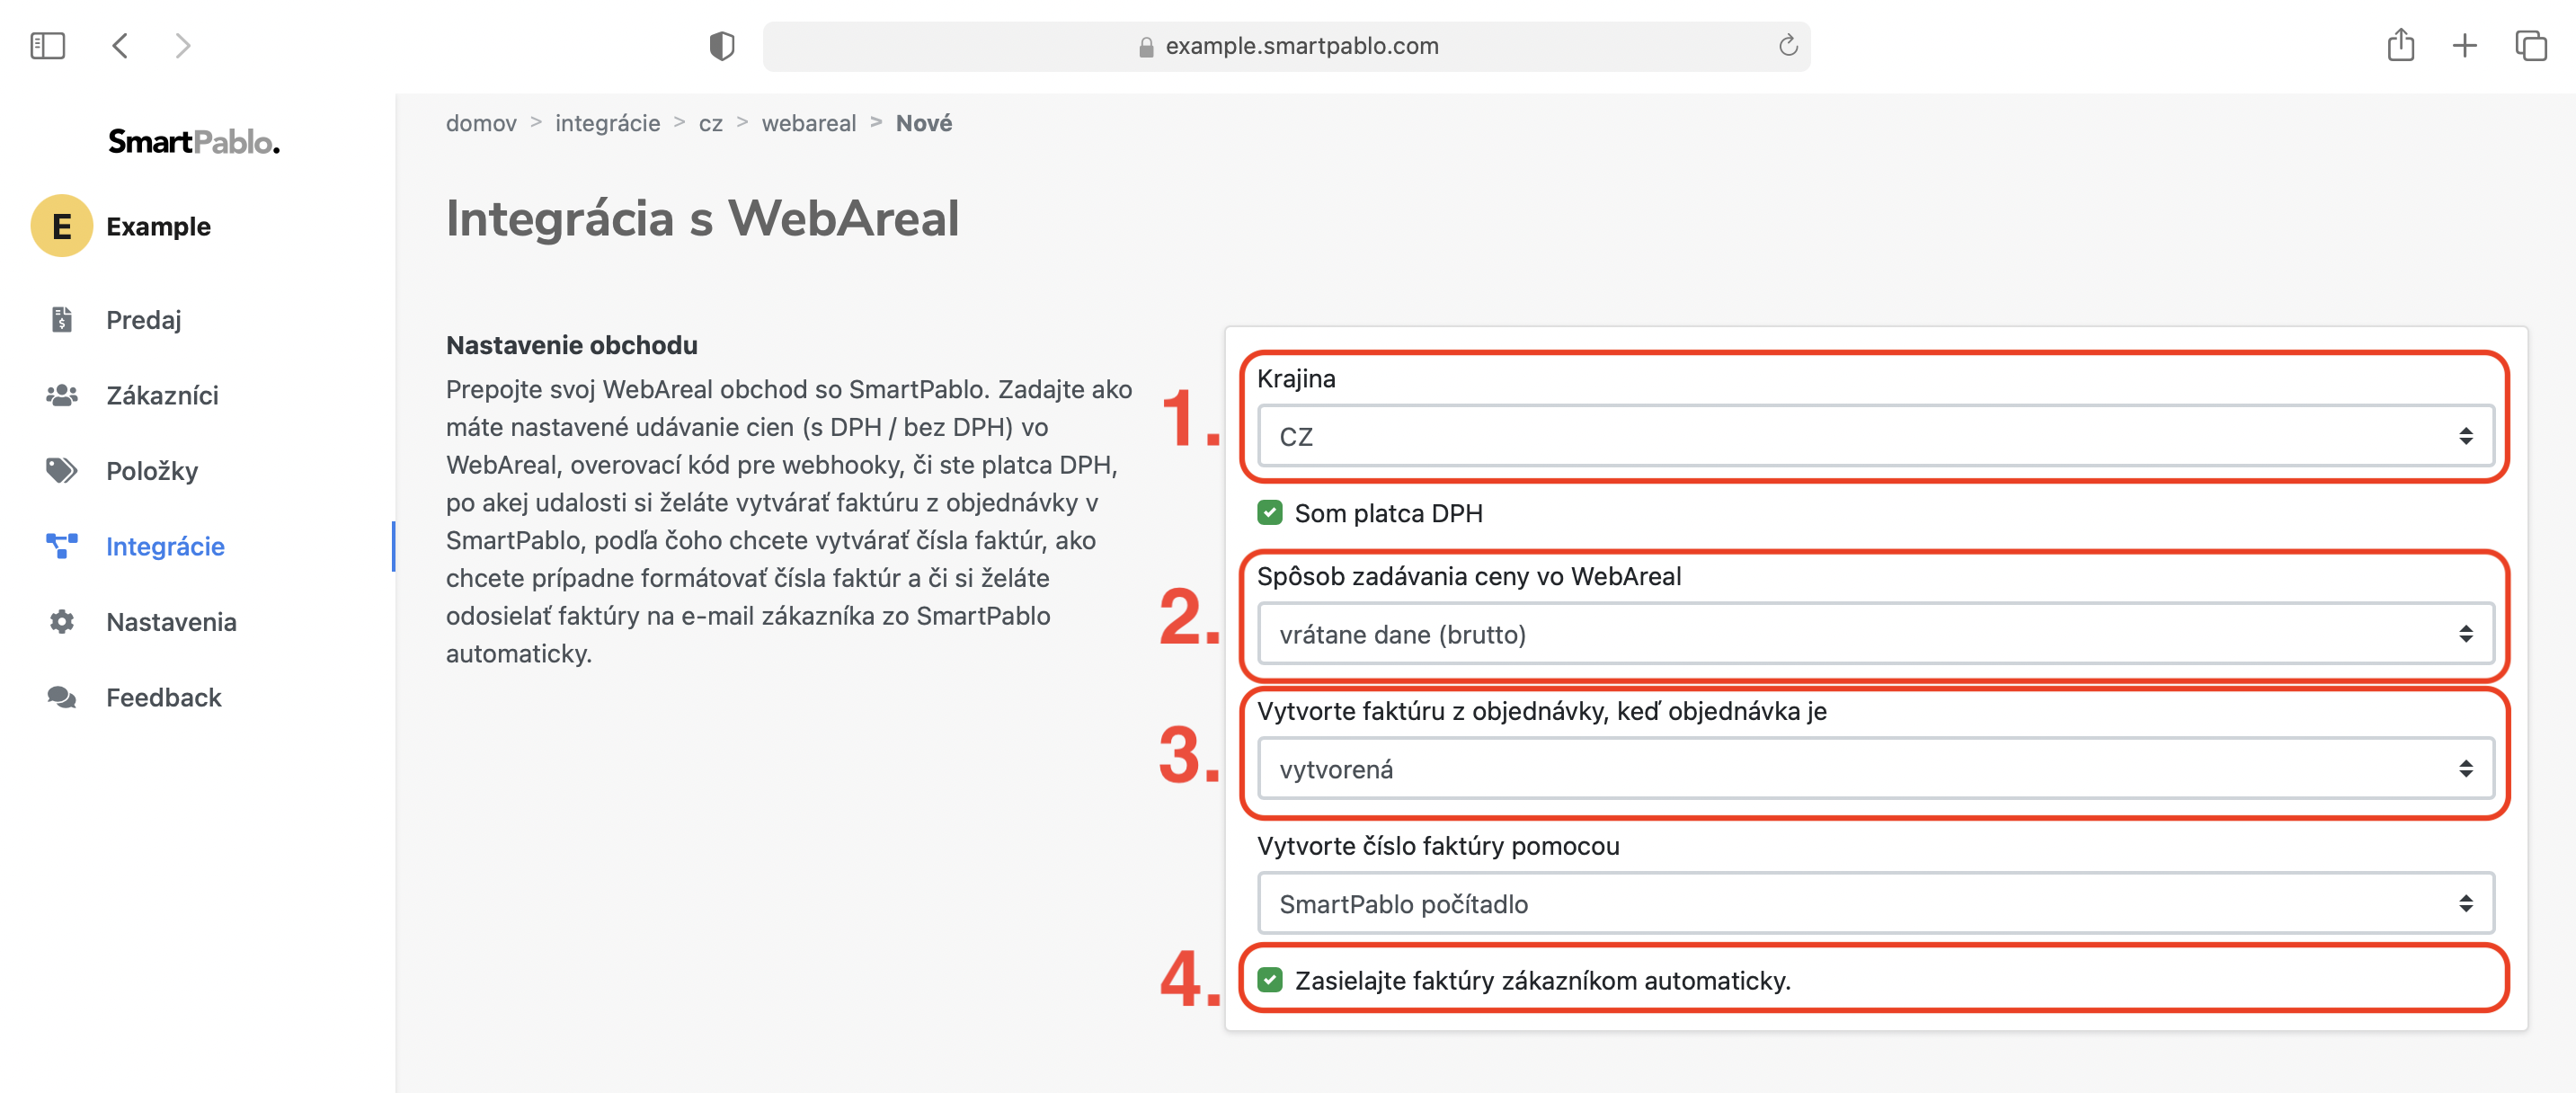Open Predaj in the sidebar menu
The width and height of the screenshot is (2576, 1093).
tap(144, 320)
